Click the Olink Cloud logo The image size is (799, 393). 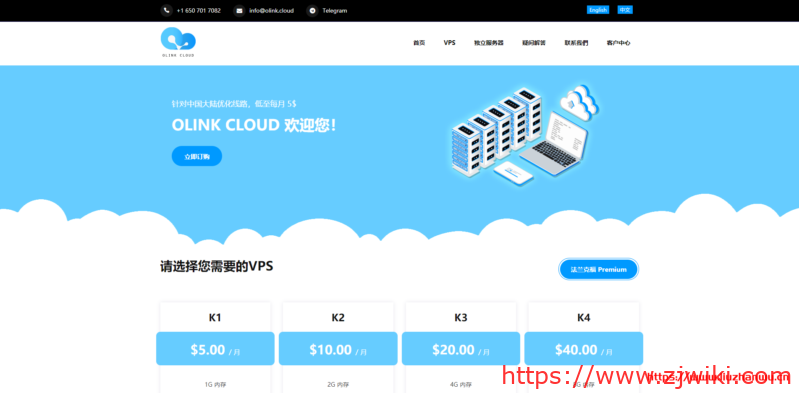click(178, 42)
